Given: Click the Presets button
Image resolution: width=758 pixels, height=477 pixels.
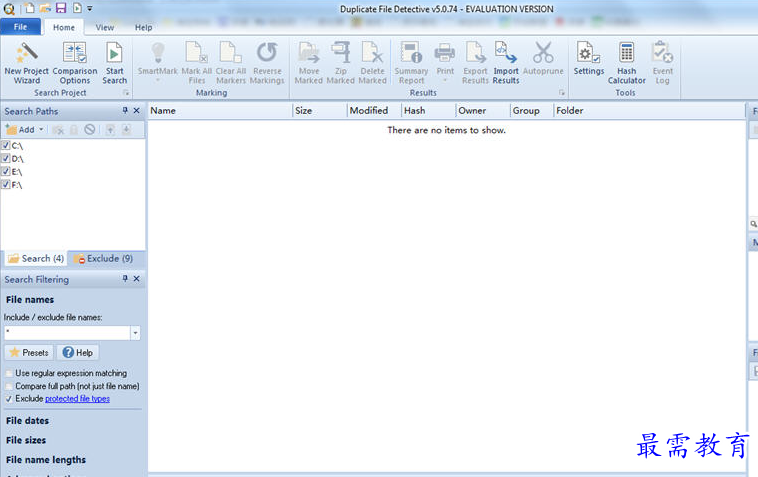Looking at the screenshot, I should tap(29, 352).
